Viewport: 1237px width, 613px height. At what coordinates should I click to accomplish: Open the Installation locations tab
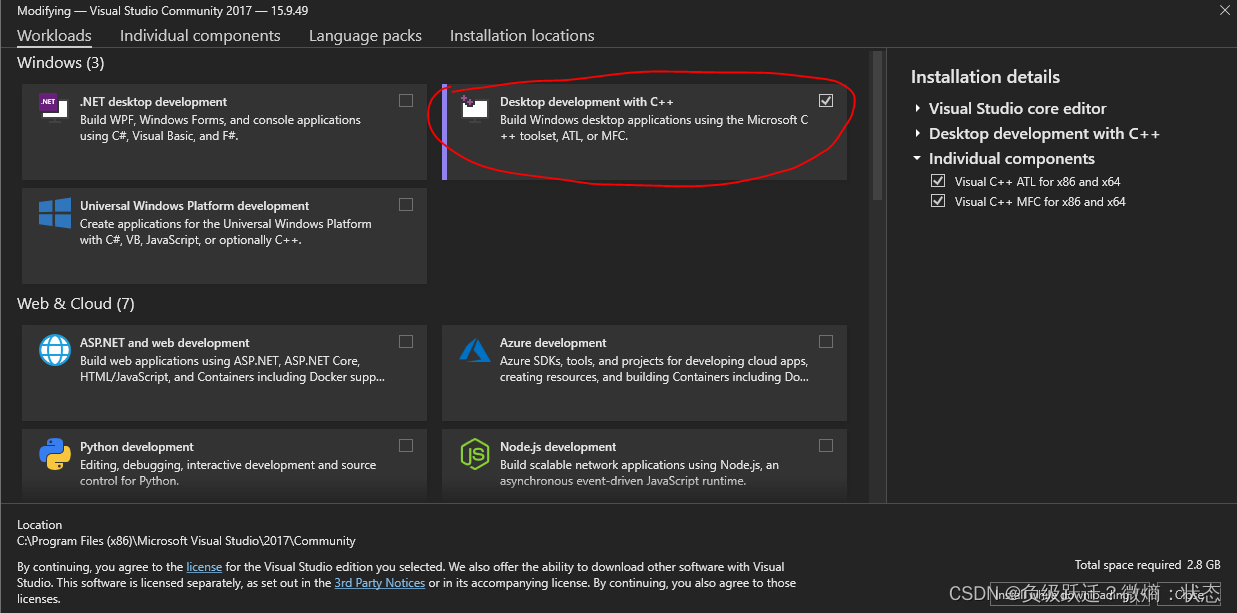coord(522,35)
